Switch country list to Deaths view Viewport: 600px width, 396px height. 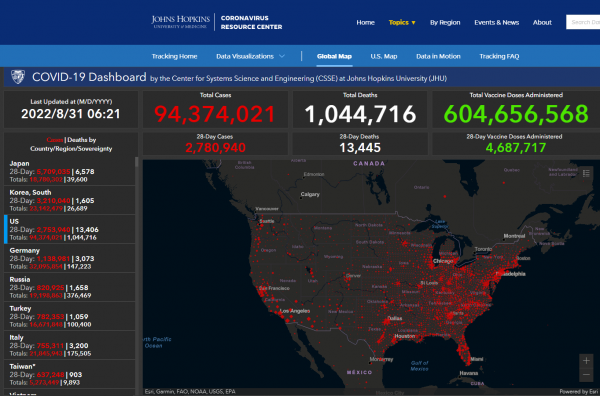(78, 140)
